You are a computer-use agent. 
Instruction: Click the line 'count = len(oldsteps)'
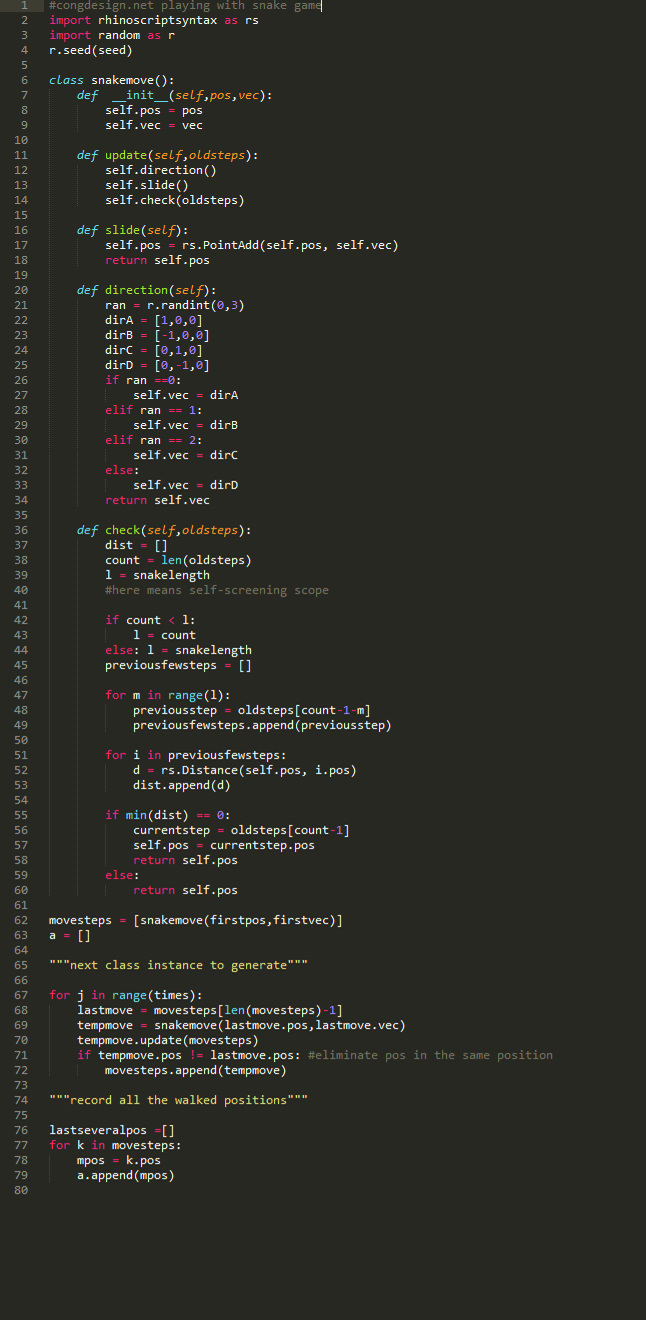[178, 560]
